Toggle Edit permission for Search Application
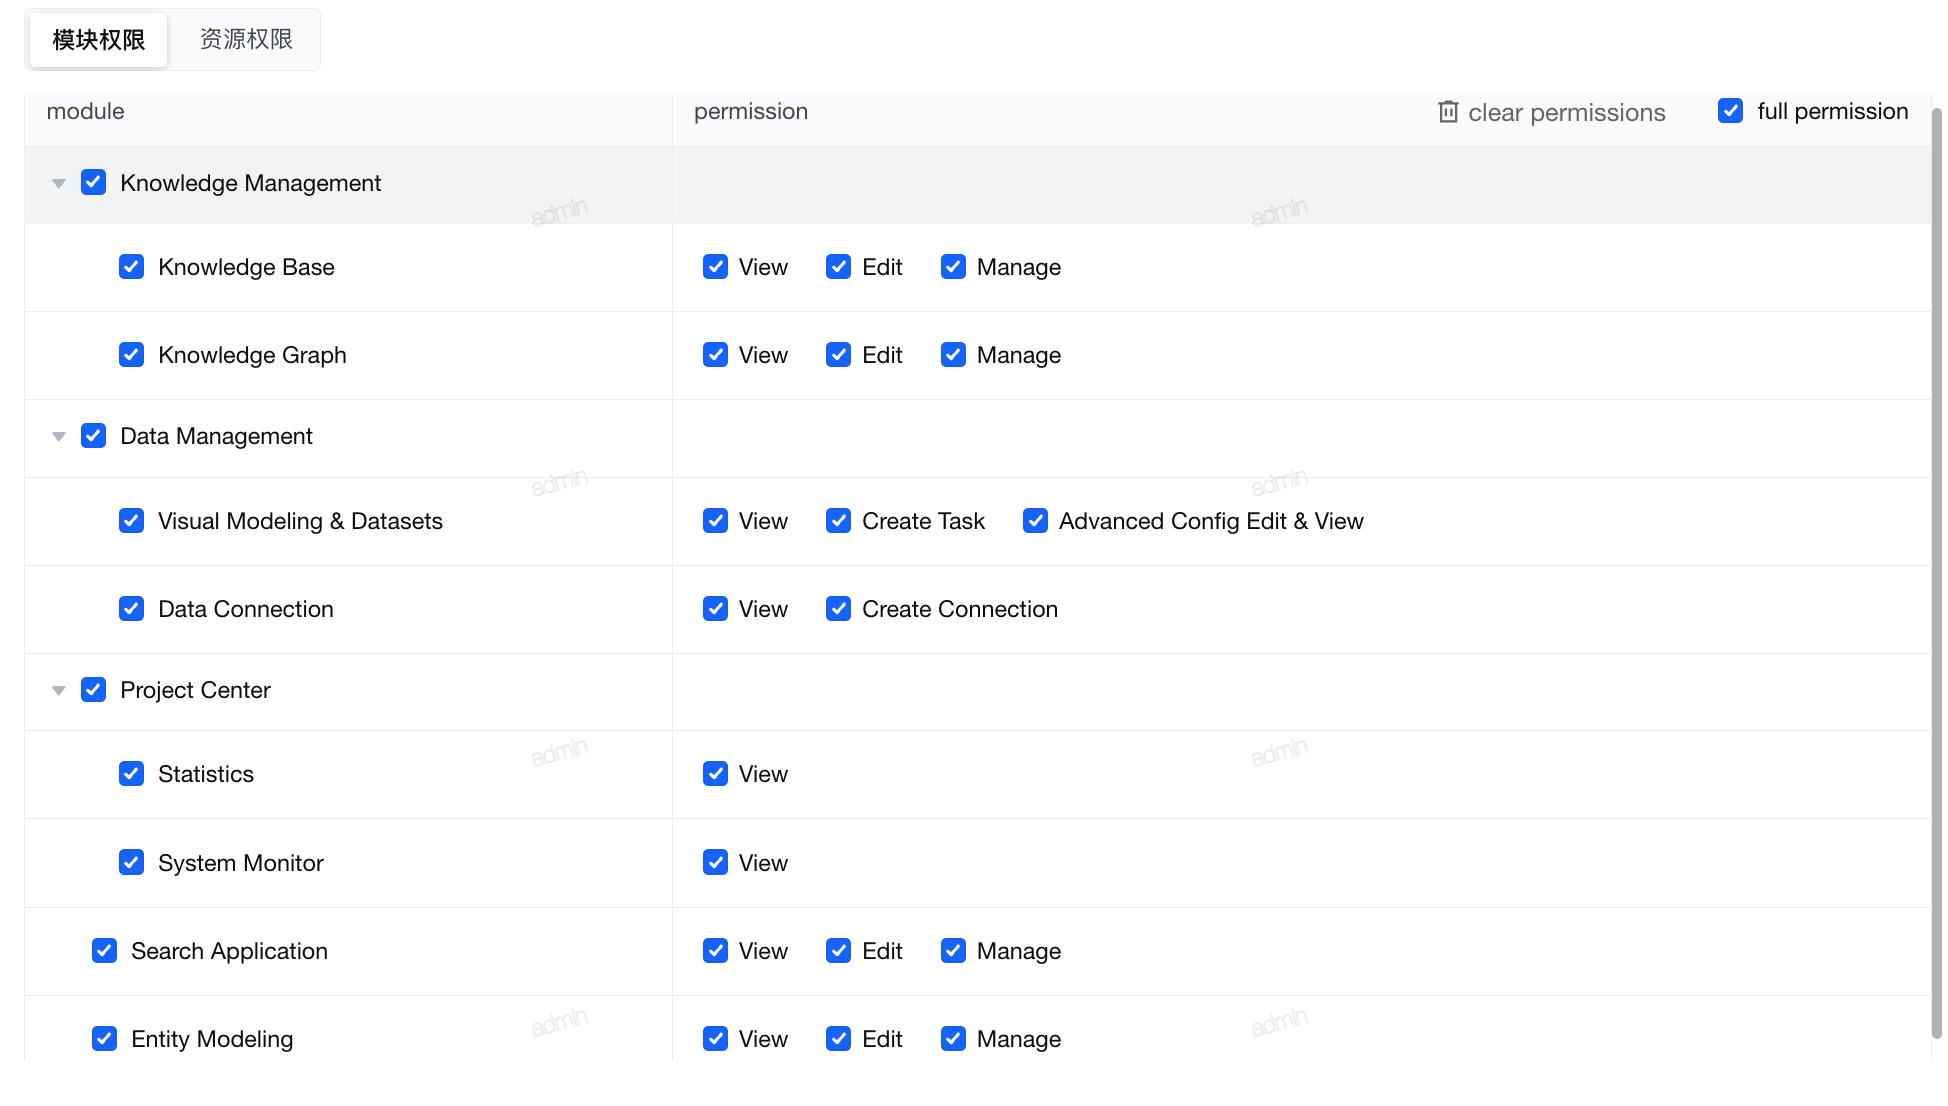This screenshot has height=1106, width=1948. coord(838,951)
